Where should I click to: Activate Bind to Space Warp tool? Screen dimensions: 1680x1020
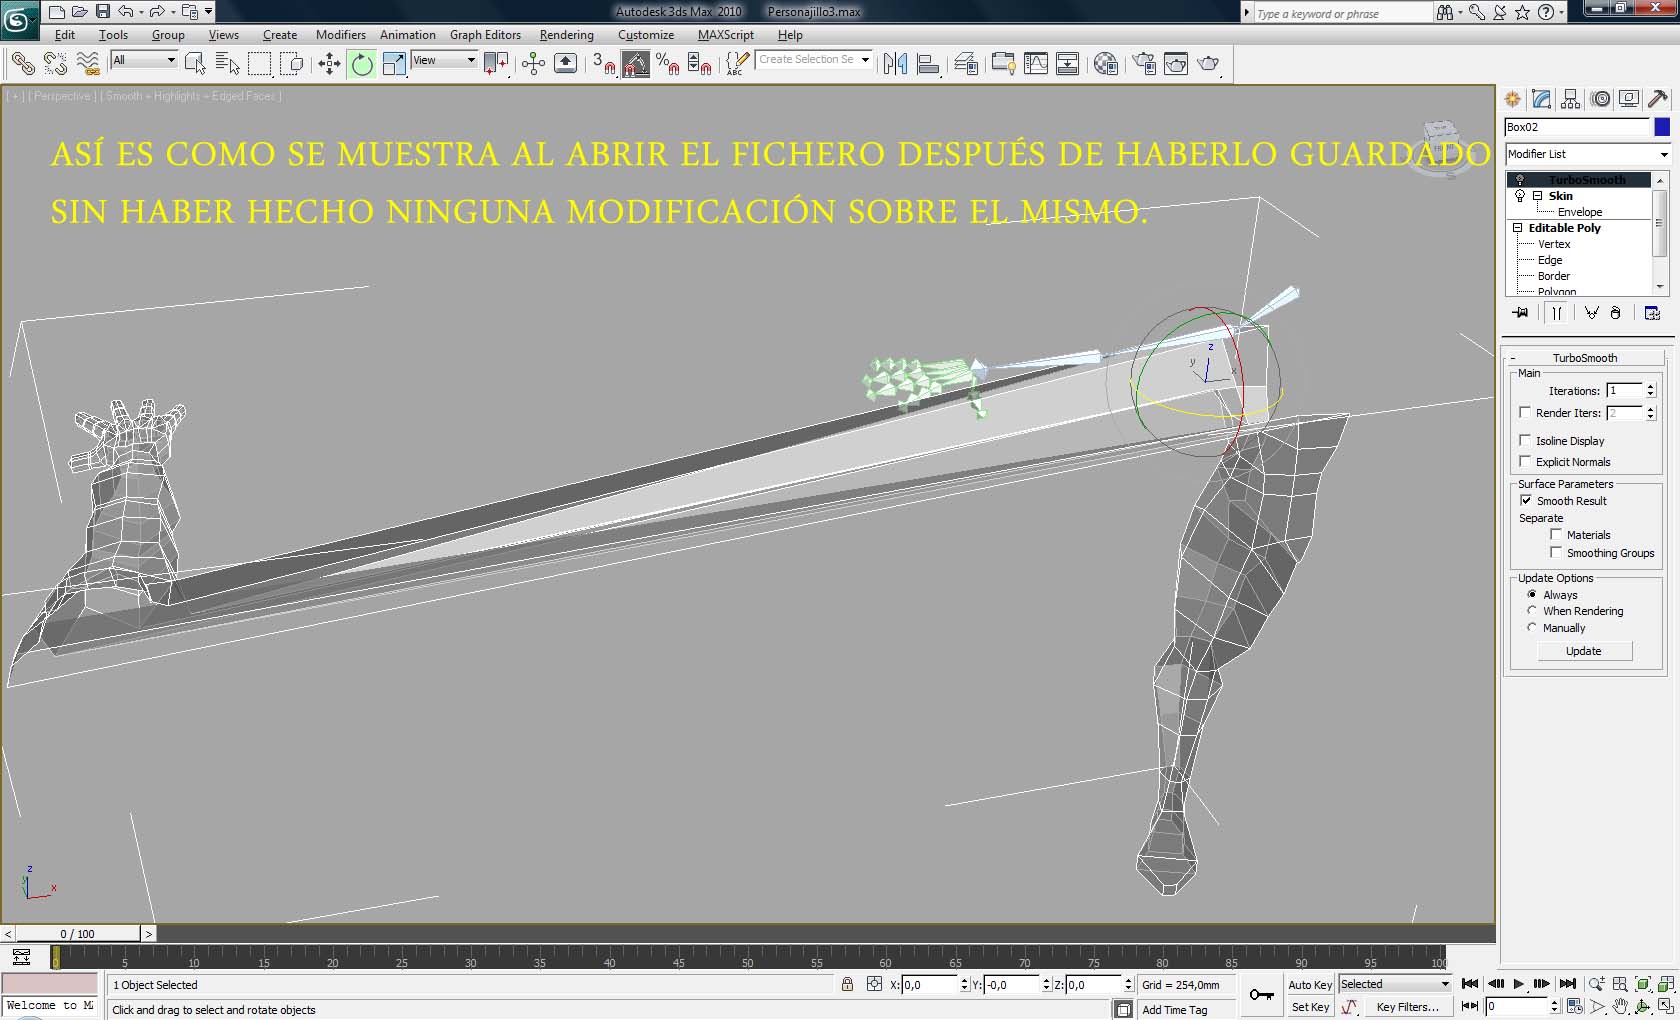click(x=89, y=64)
